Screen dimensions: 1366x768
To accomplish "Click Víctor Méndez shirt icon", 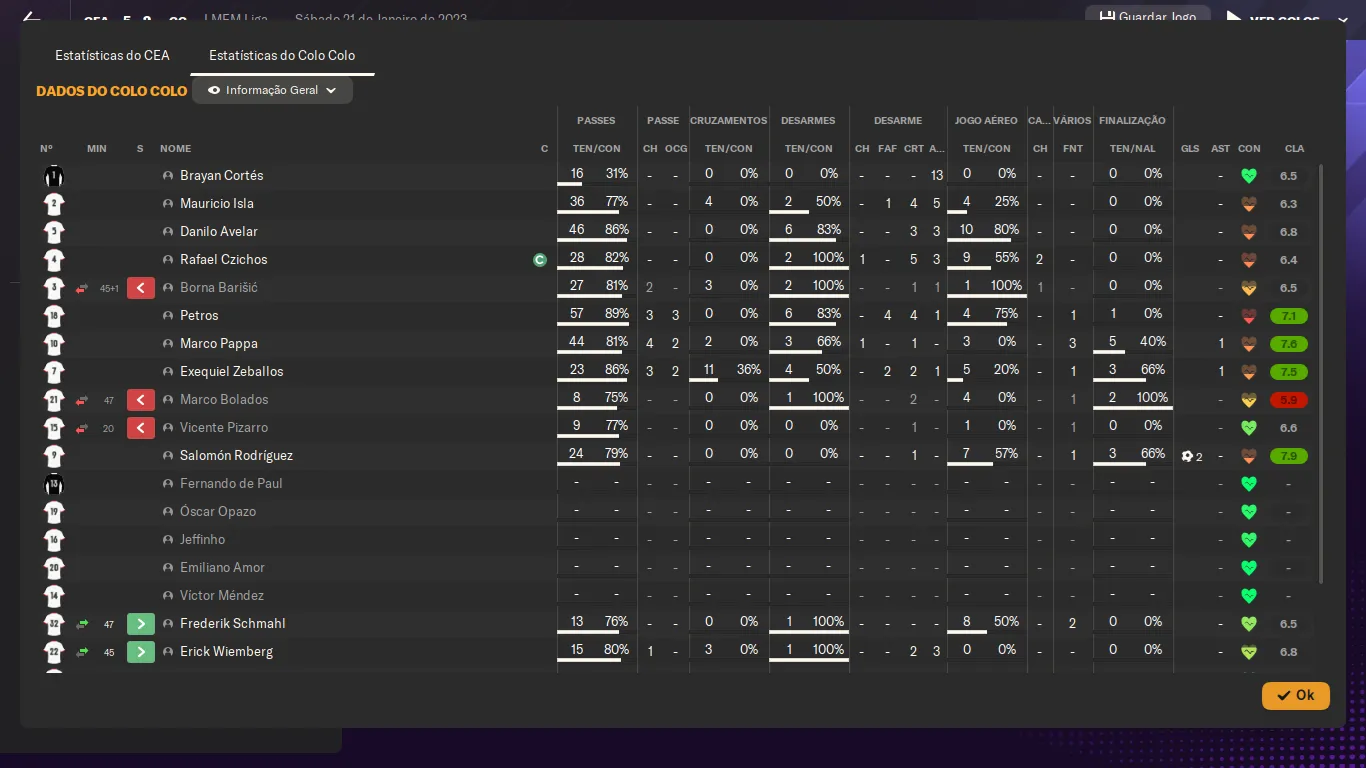I will click(54, 596).
